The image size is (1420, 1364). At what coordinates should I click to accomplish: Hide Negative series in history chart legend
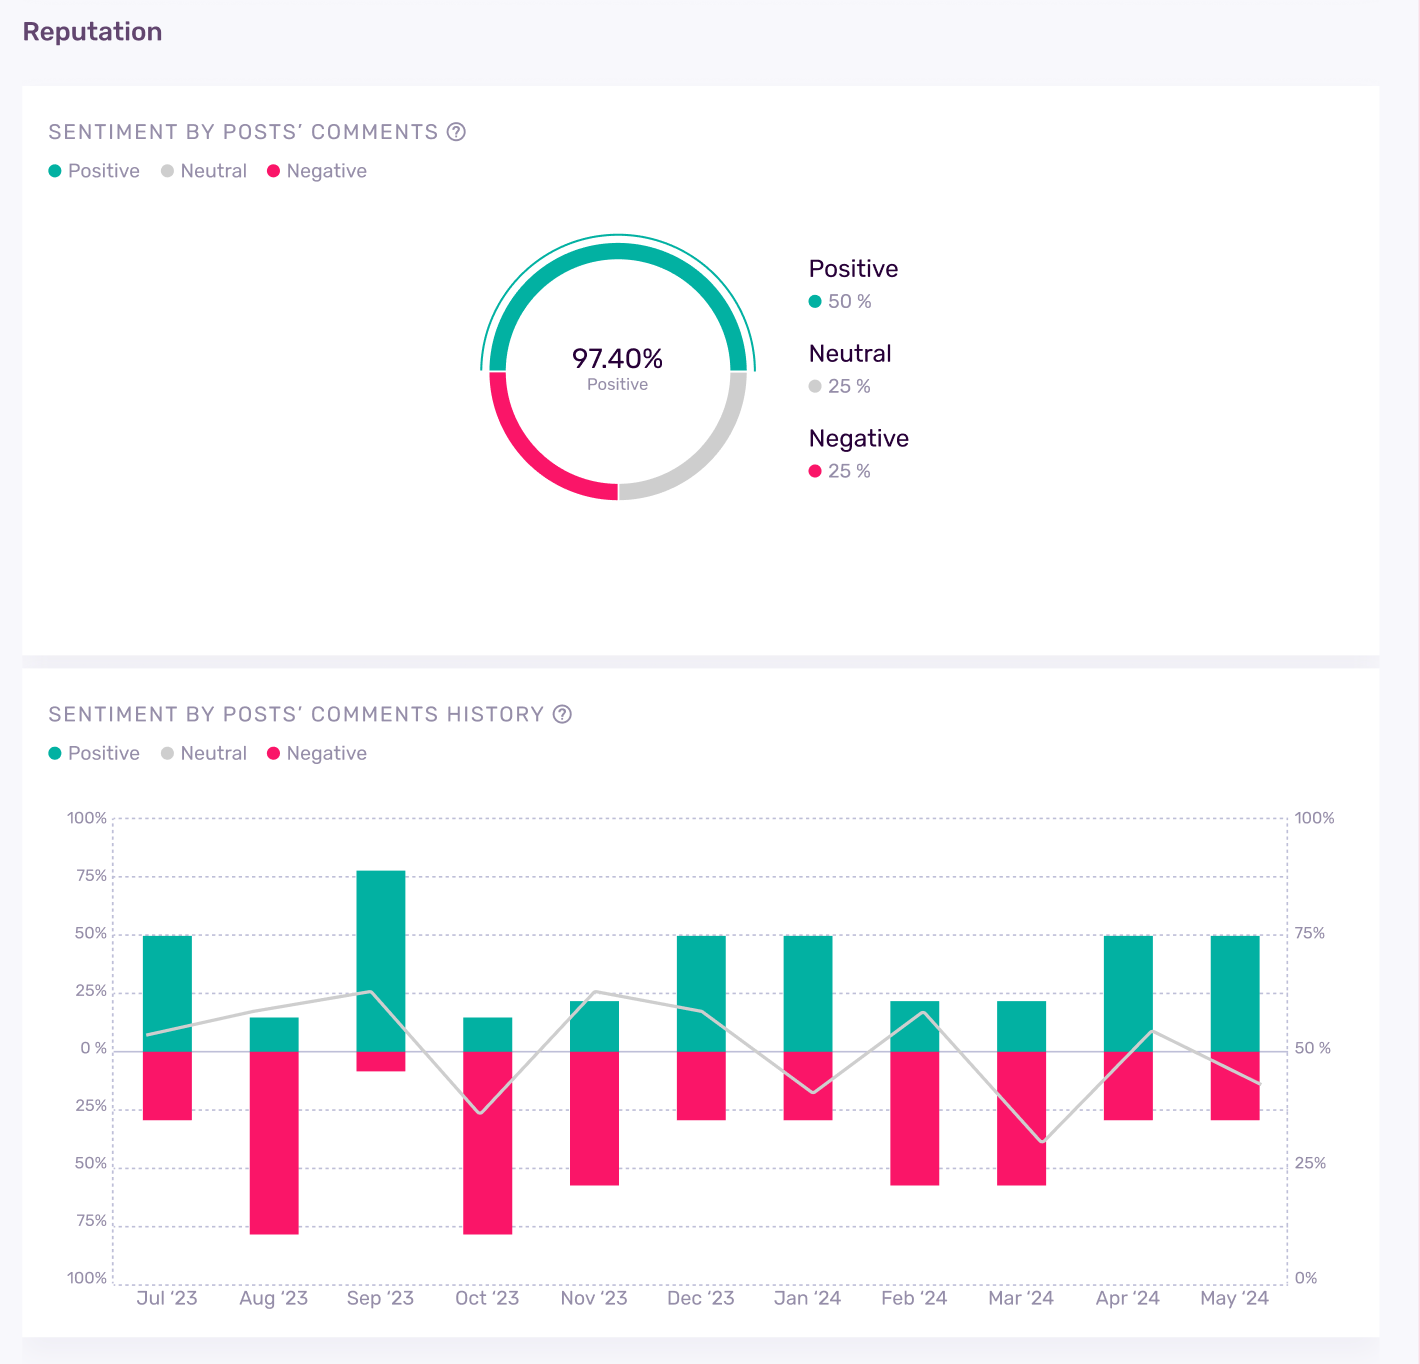(317, 753)
